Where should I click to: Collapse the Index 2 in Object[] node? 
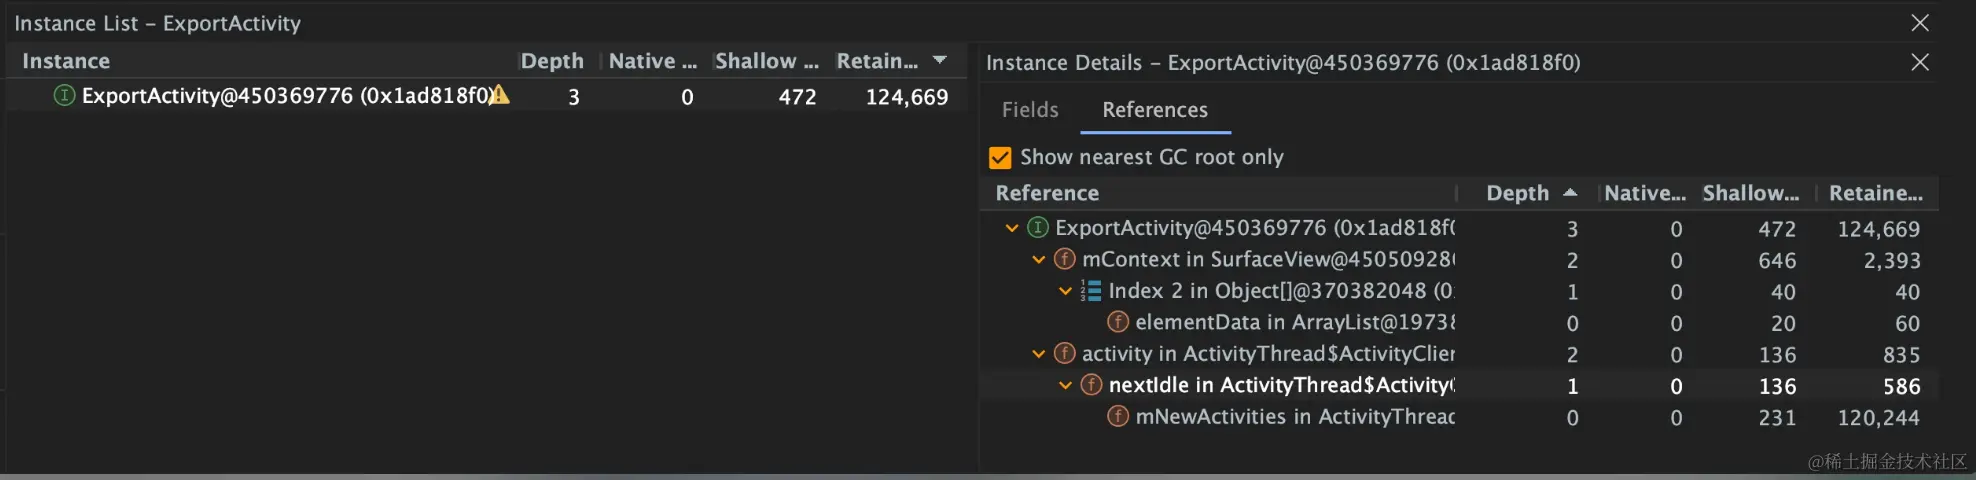(1065, 291)
